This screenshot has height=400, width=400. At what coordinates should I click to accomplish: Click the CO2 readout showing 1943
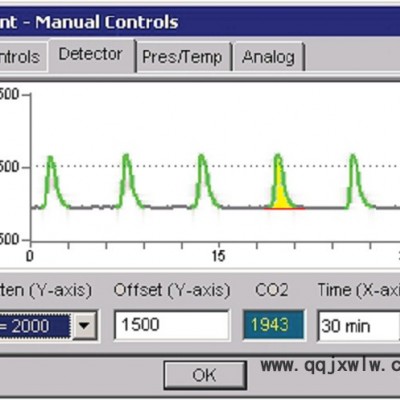coord(273,325)
